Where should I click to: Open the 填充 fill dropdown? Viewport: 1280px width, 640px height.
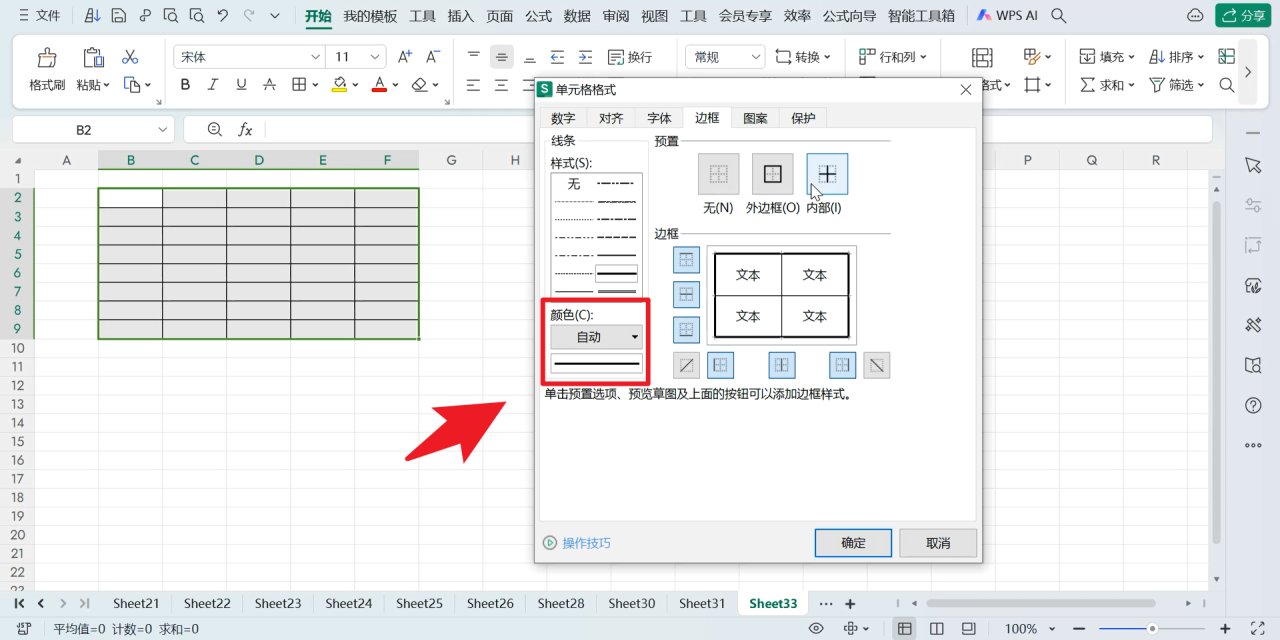point(1108,57)
